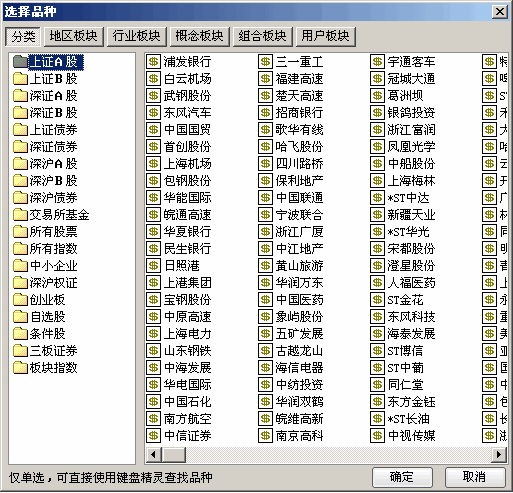Click the folder icon beside 交易所基金

coord(20,215)
